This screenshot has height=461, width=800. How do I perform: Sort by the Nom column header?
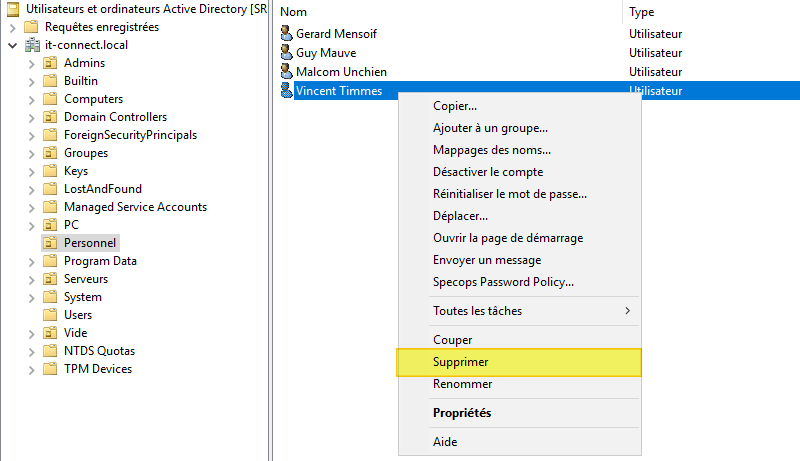coord(293,11)
